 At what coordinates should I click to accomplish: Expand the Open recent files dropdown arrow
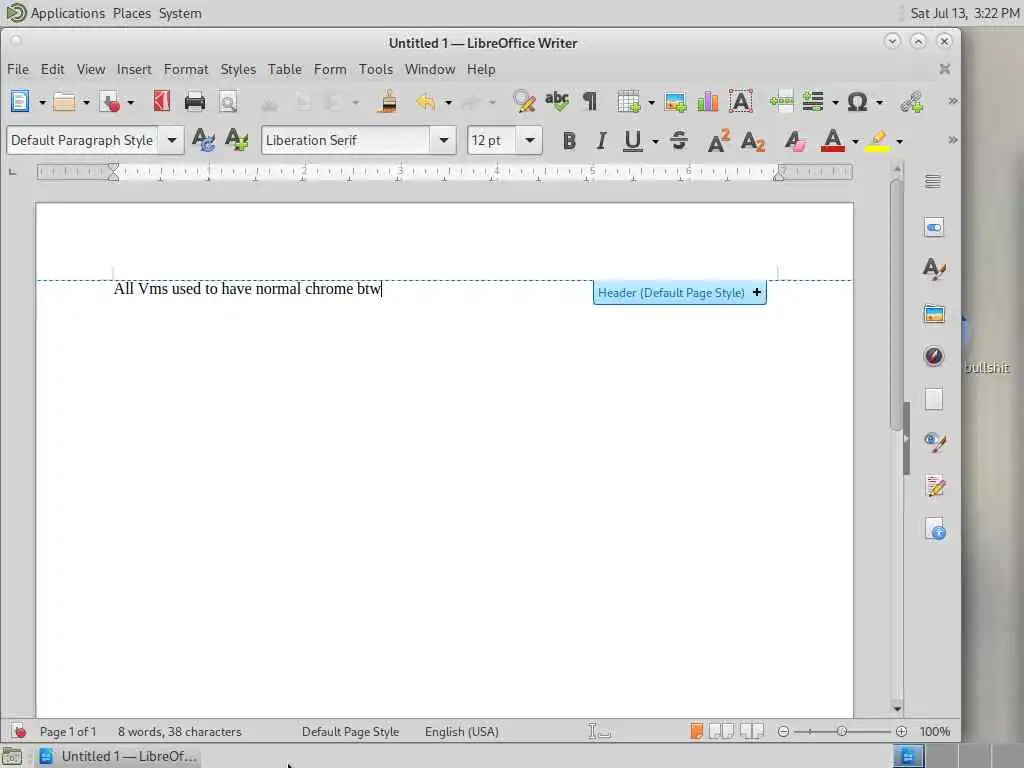(x=86, y=103)
